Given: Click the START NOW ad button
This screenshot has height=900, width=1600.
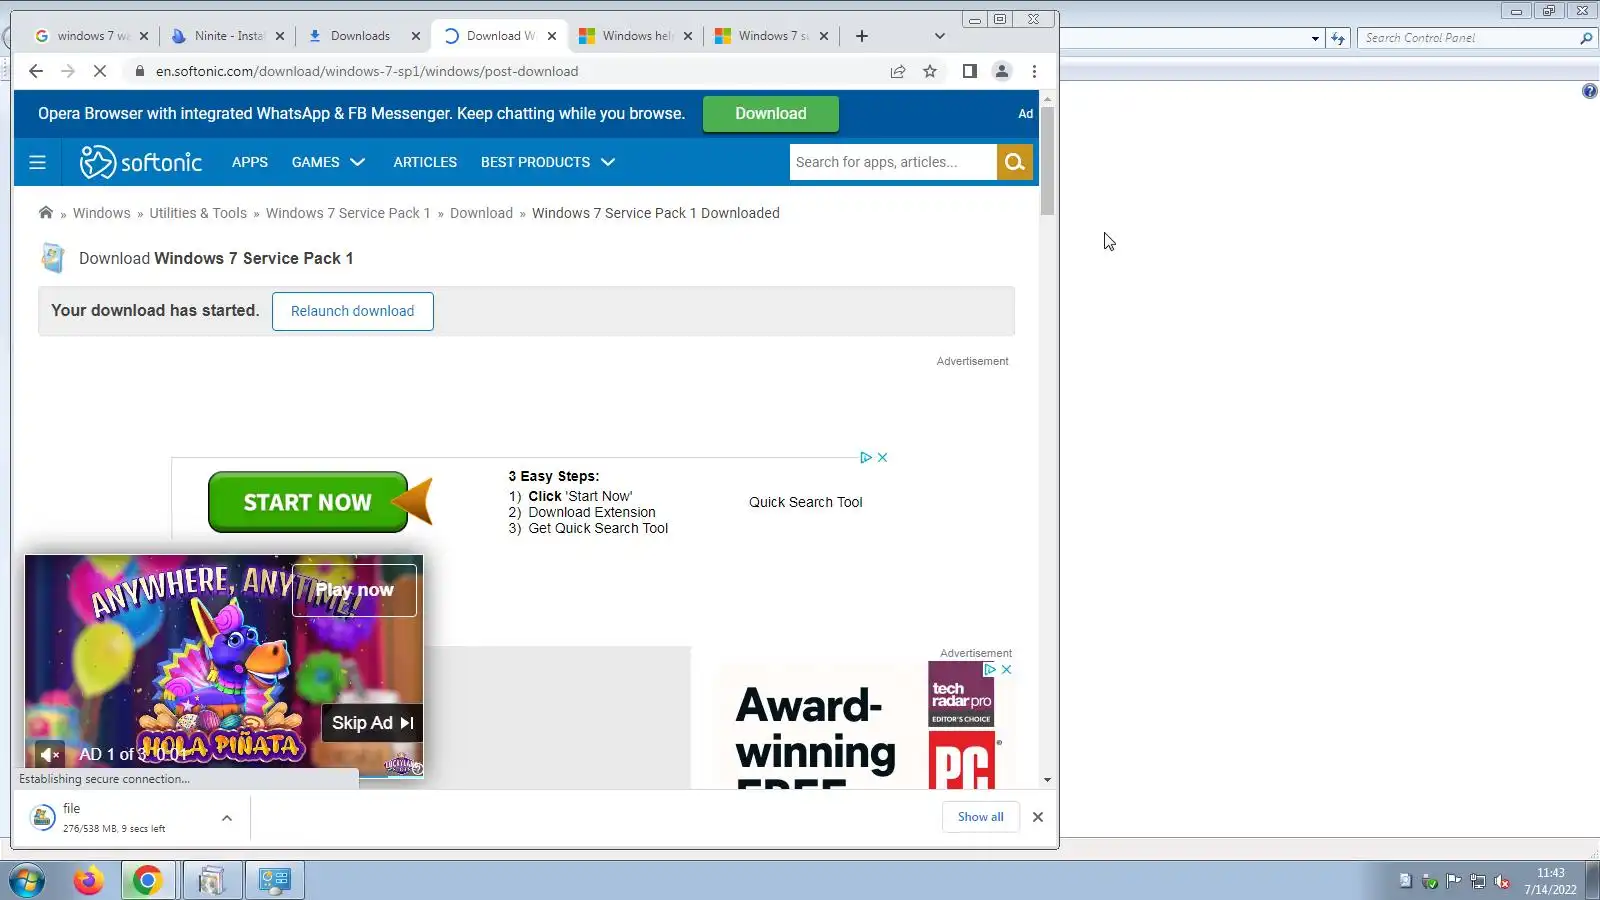Looking at the screenshot, I should pyautogui.click(x=308, y=502).
